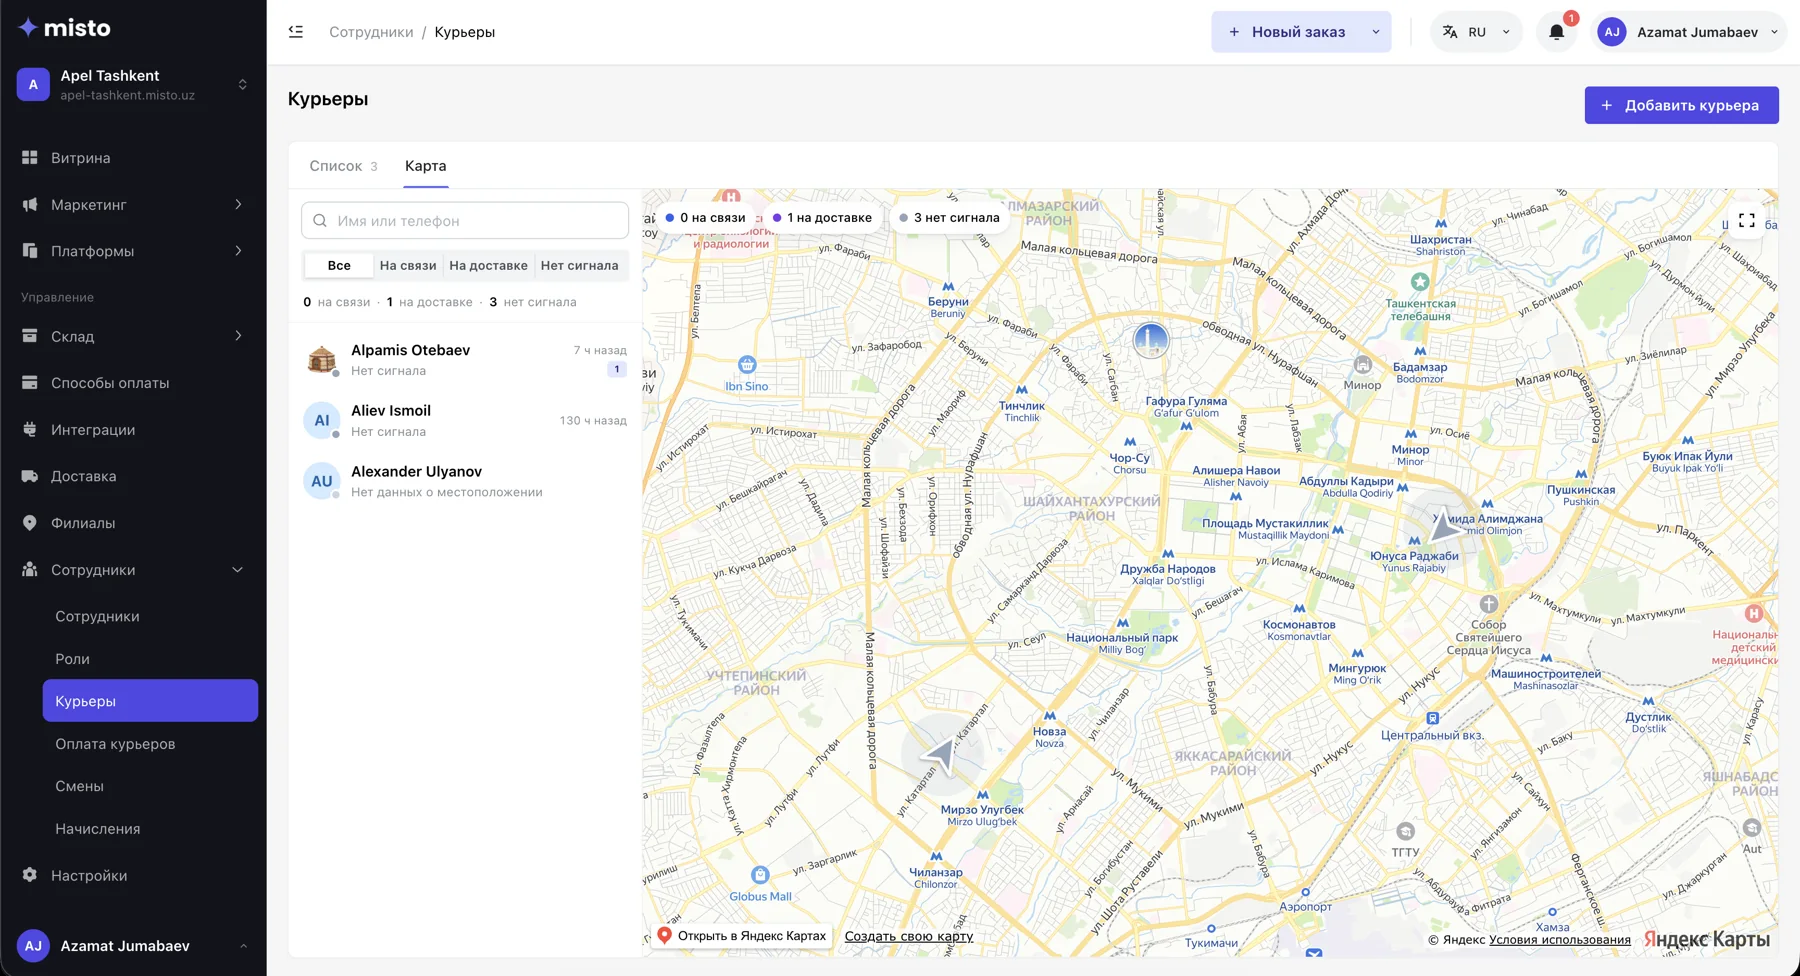1800x976 pixels.
Task: Collapse the Сотрудники section chevron
Action: 238,570
